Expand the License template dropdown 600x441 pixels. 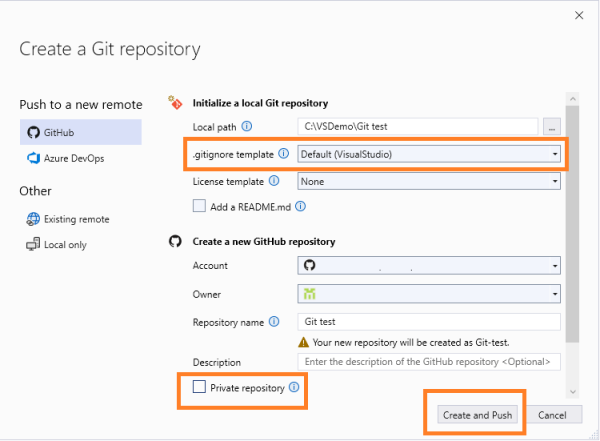click(429, 181)
